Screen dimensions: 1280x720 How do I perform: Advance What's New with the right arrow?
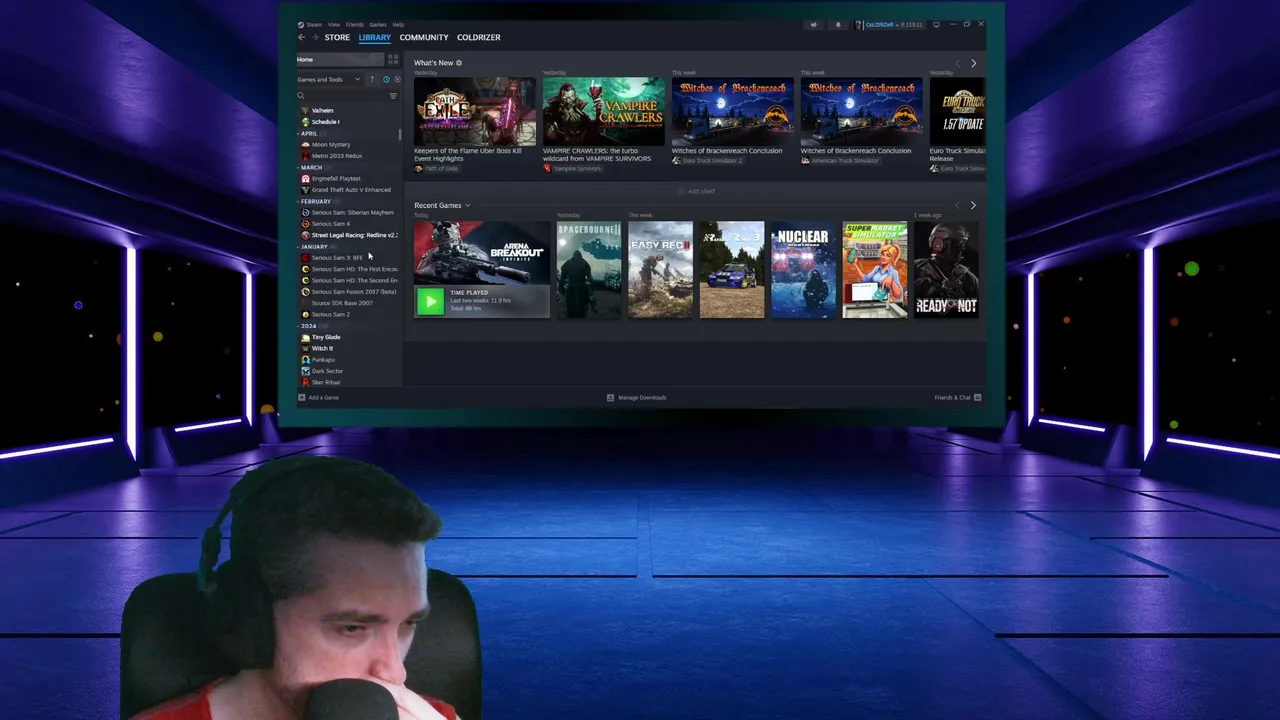974,63
